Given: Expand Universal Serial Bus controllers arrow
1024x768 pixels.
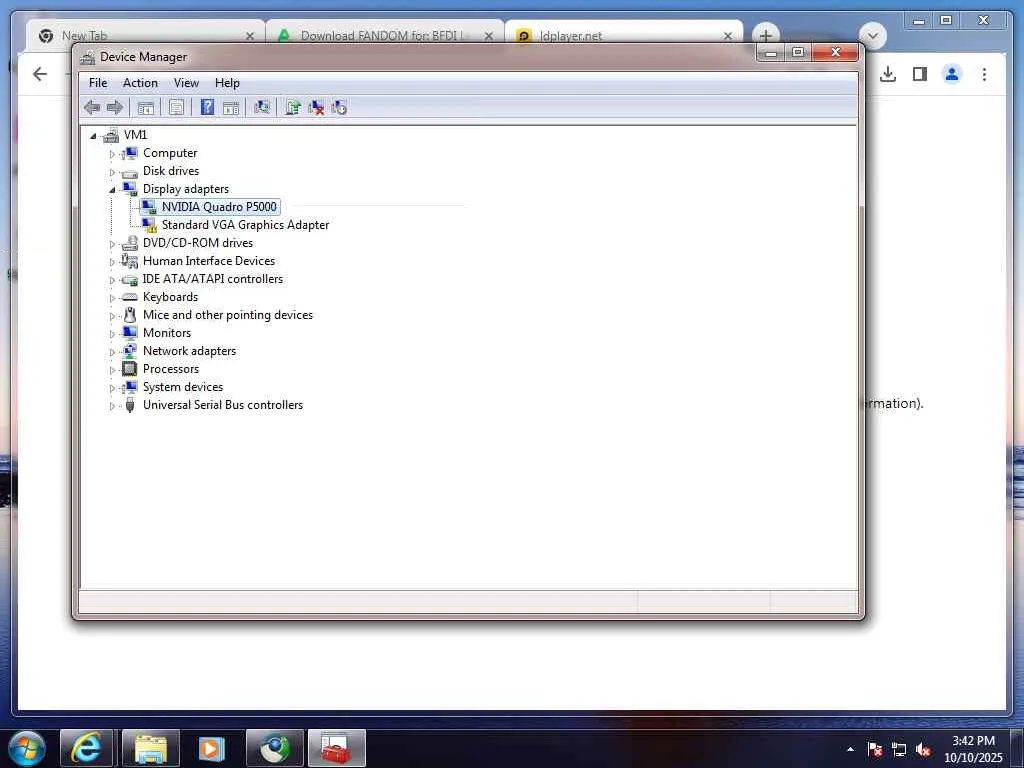Looking at the screenshot, I should click(x=112, y=406).
